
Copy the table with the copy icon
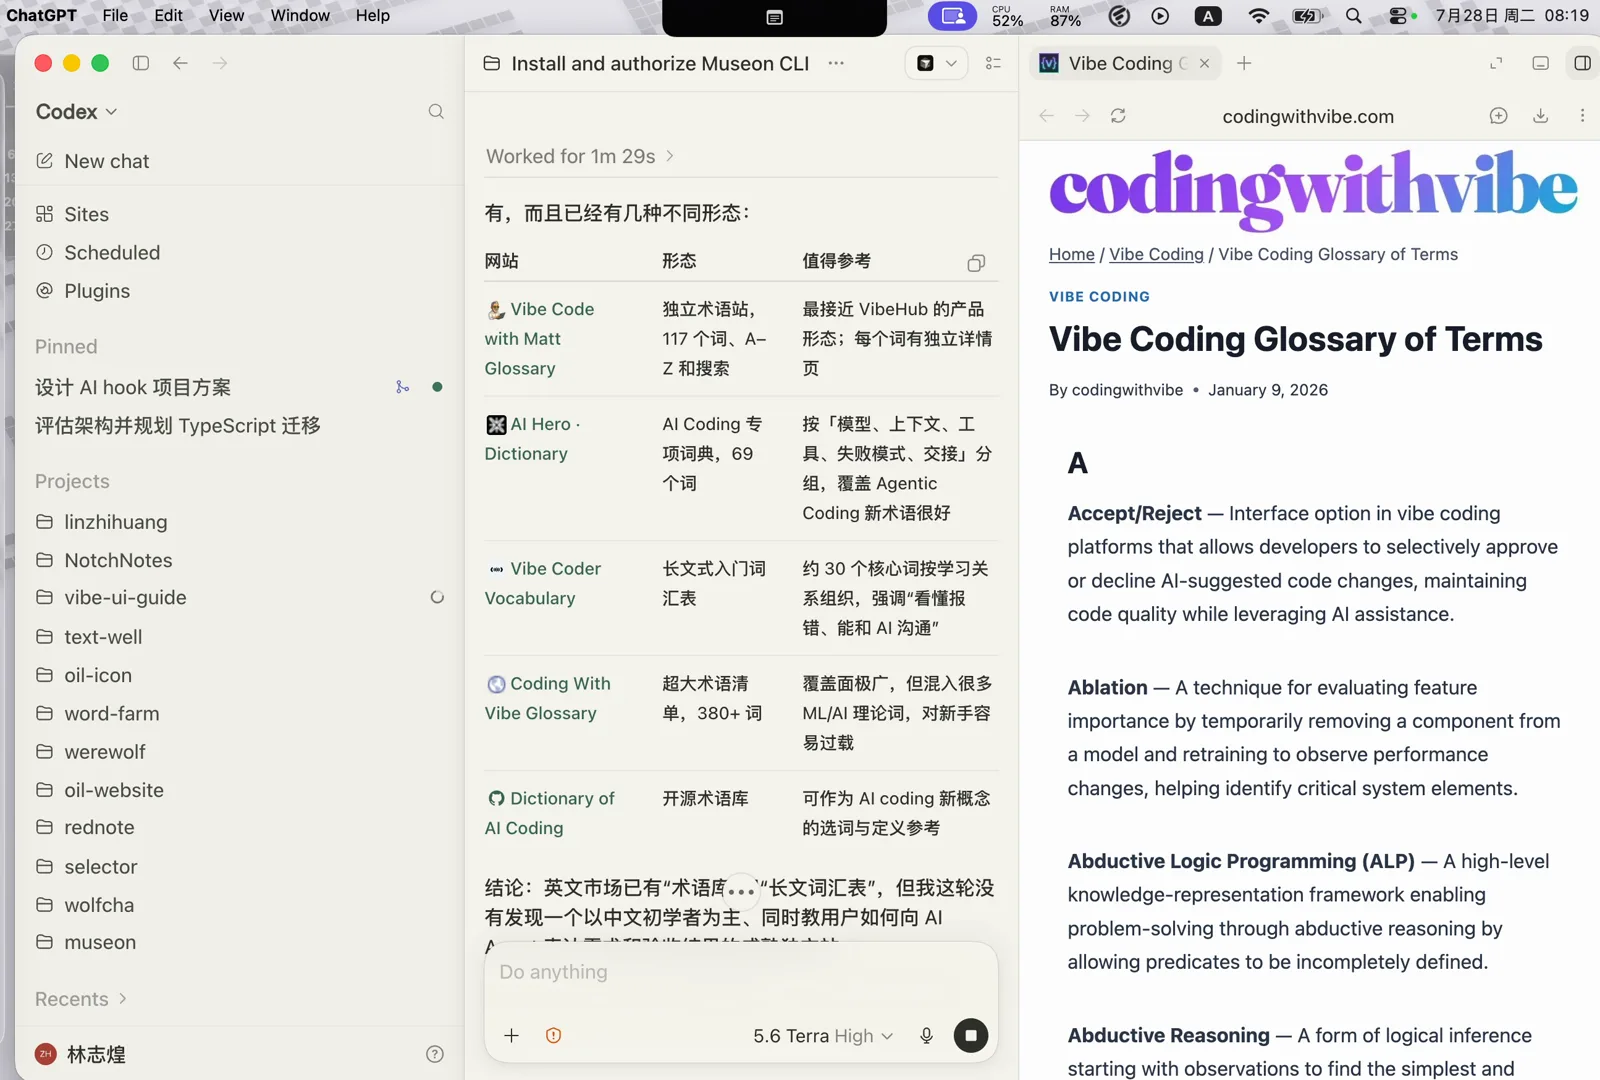[x=977, y=263]
